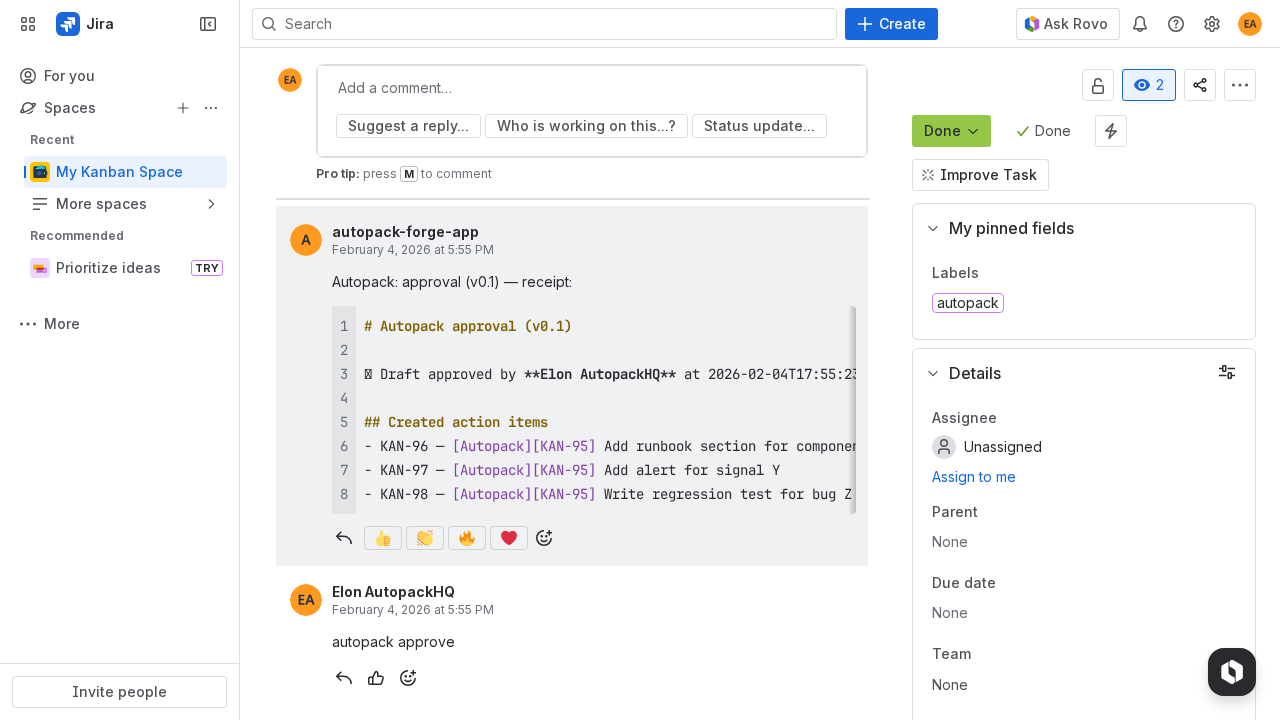
Task: Click the Assign to me link
Action: (973, 477)
